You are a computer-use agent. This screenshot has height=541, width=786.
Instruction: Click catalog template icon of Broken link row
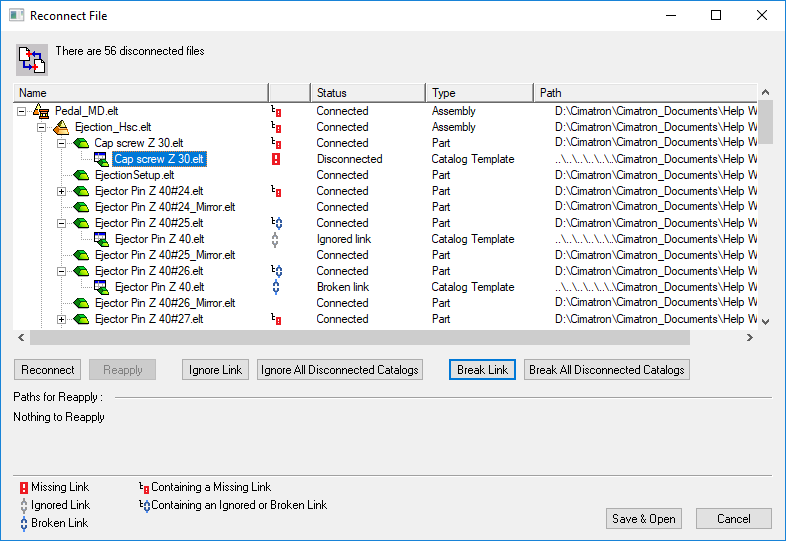tap(101, 287)
